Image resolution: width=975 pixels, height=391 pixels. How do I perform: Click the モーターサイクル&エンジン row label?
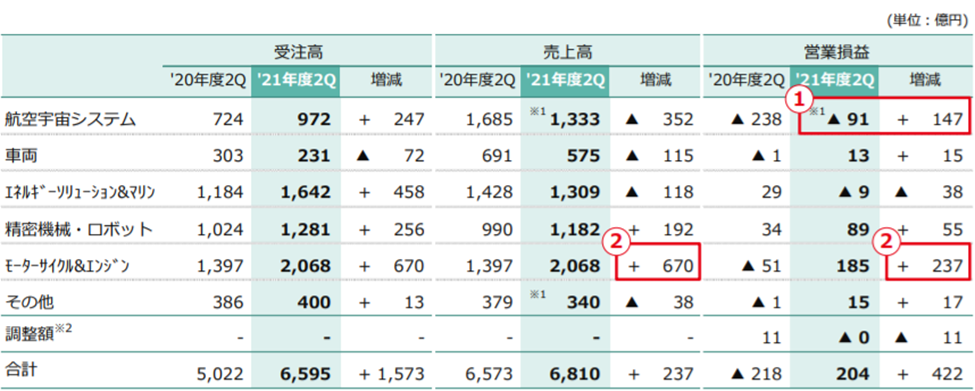tap(67, 267)
